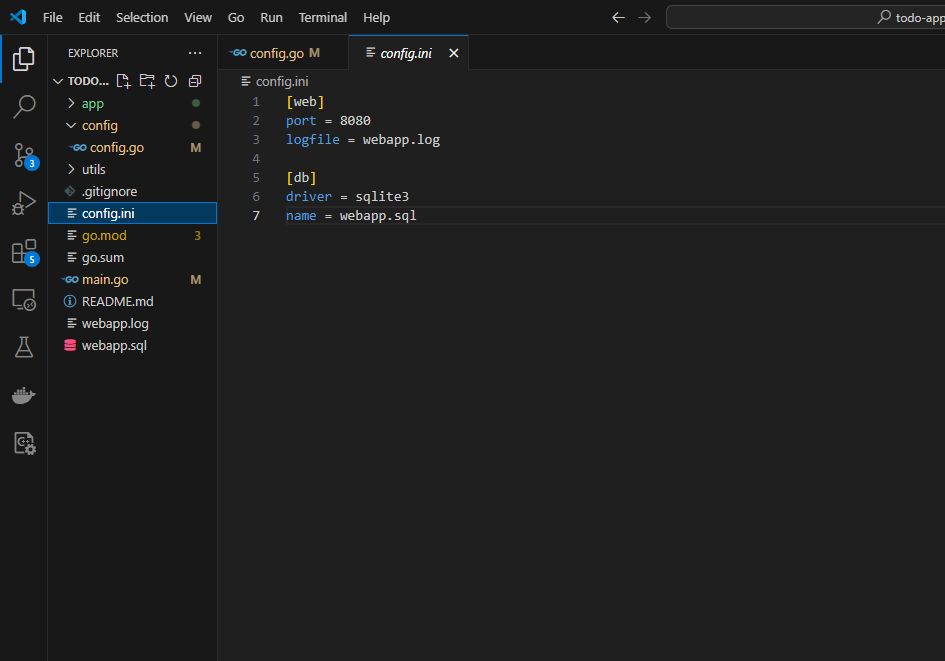Open the bottom activity bar gear-file icon
This screenshot has width=945, height=661.
(24, 443)
